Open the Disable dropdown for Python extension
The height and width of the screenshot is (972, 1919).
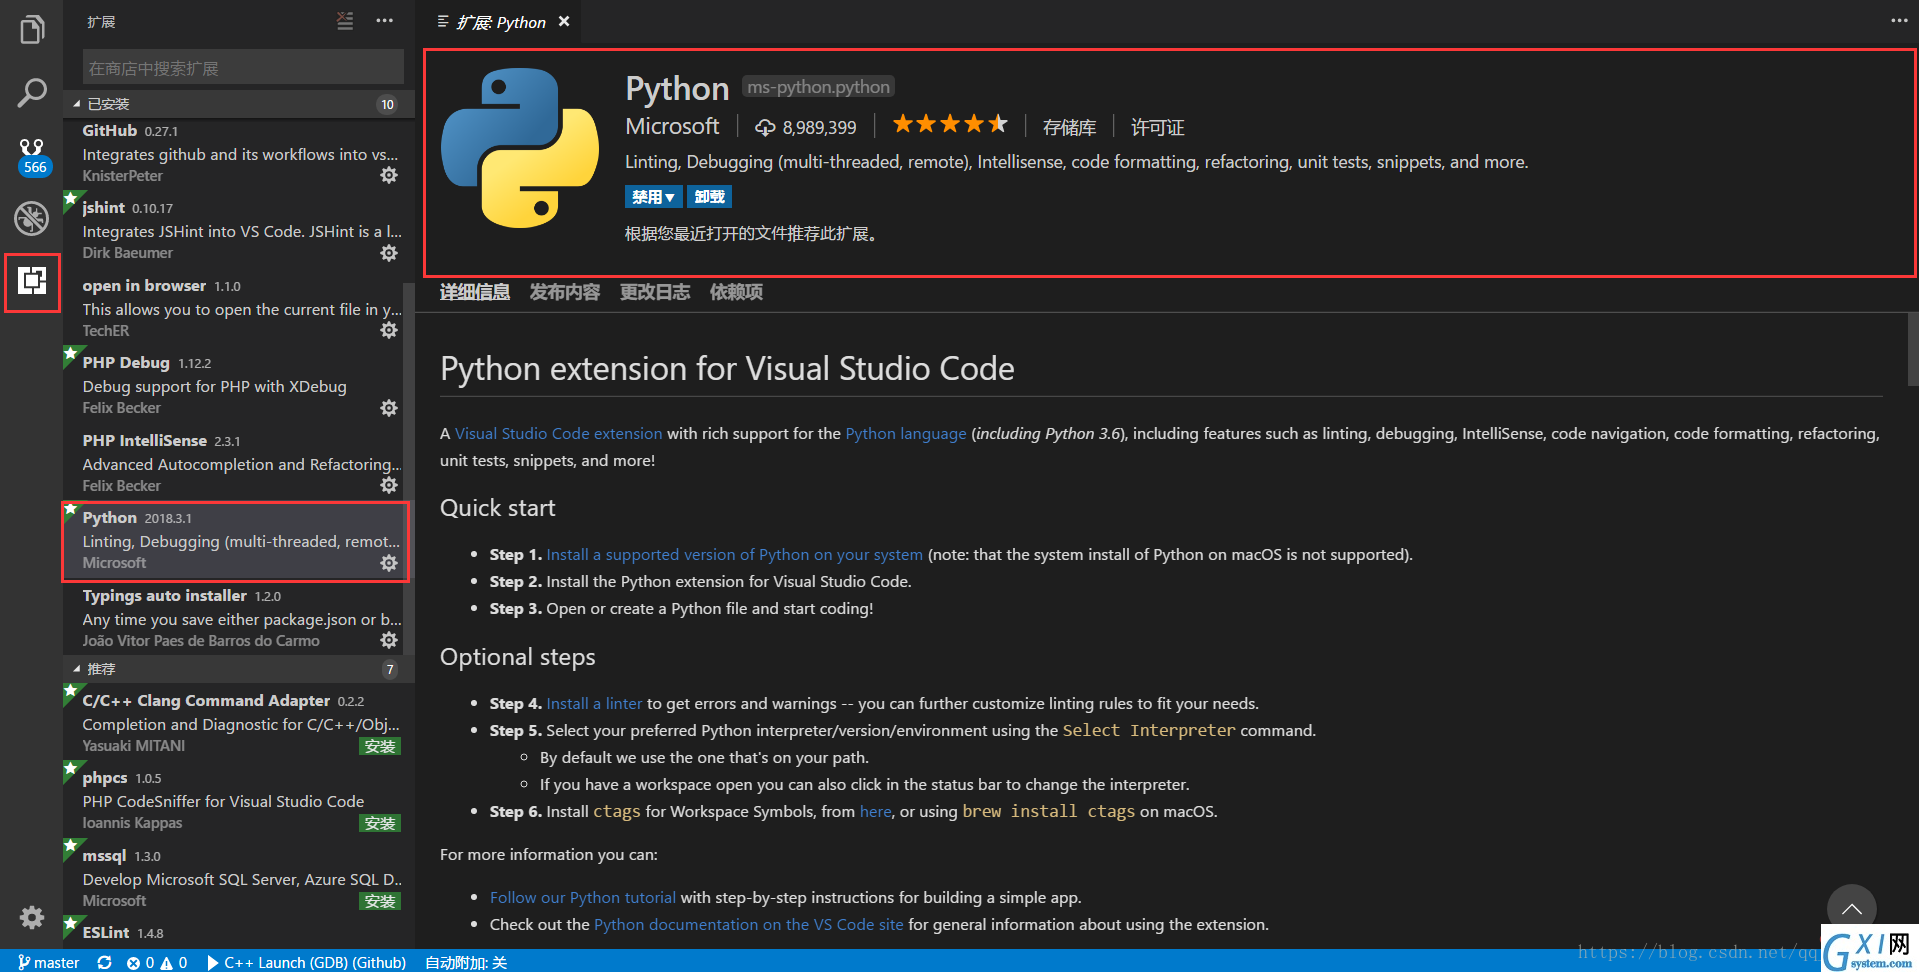pyautogui.click(x=654, y=197)
